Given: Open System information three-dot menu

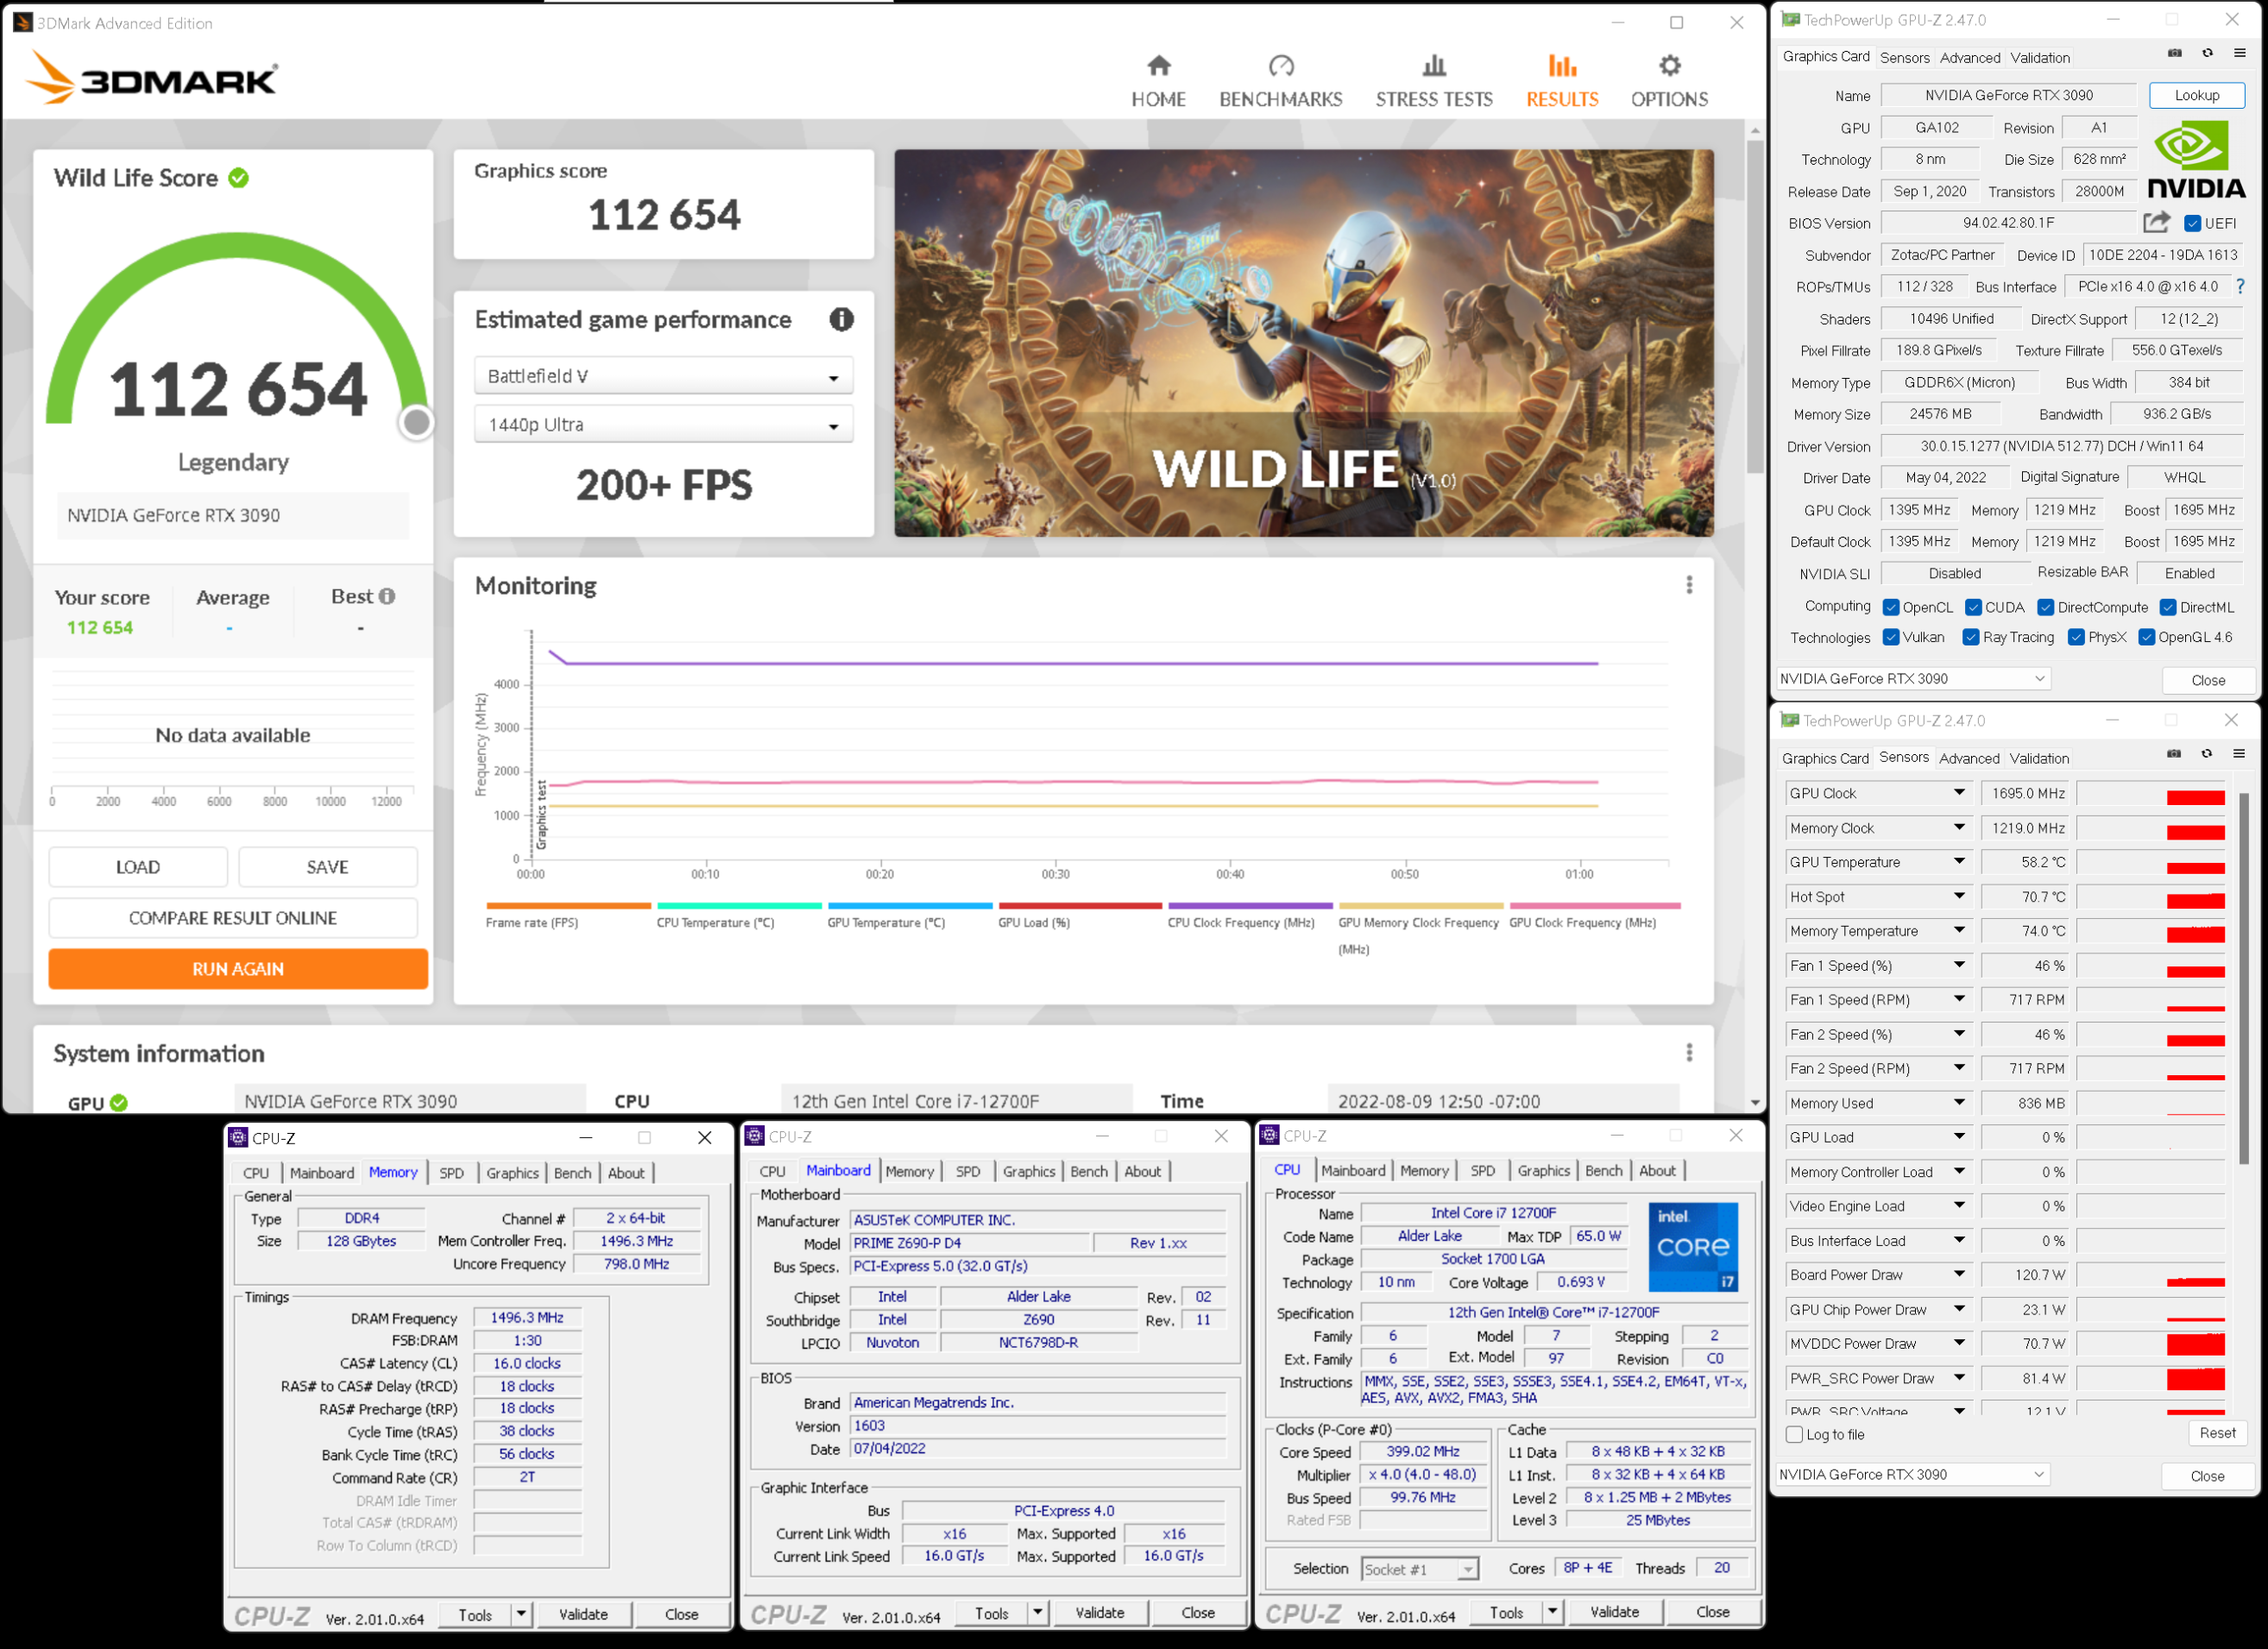Looking at the screenshot, I should [x=1689, y=1052].
